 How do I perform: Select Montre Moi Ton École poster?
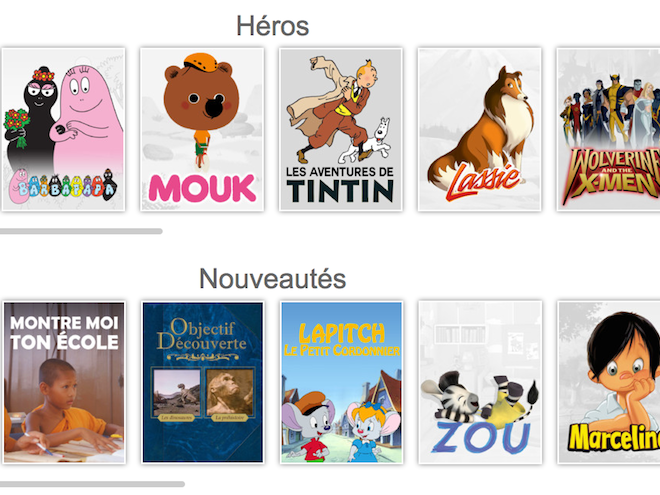click(64, 382)
